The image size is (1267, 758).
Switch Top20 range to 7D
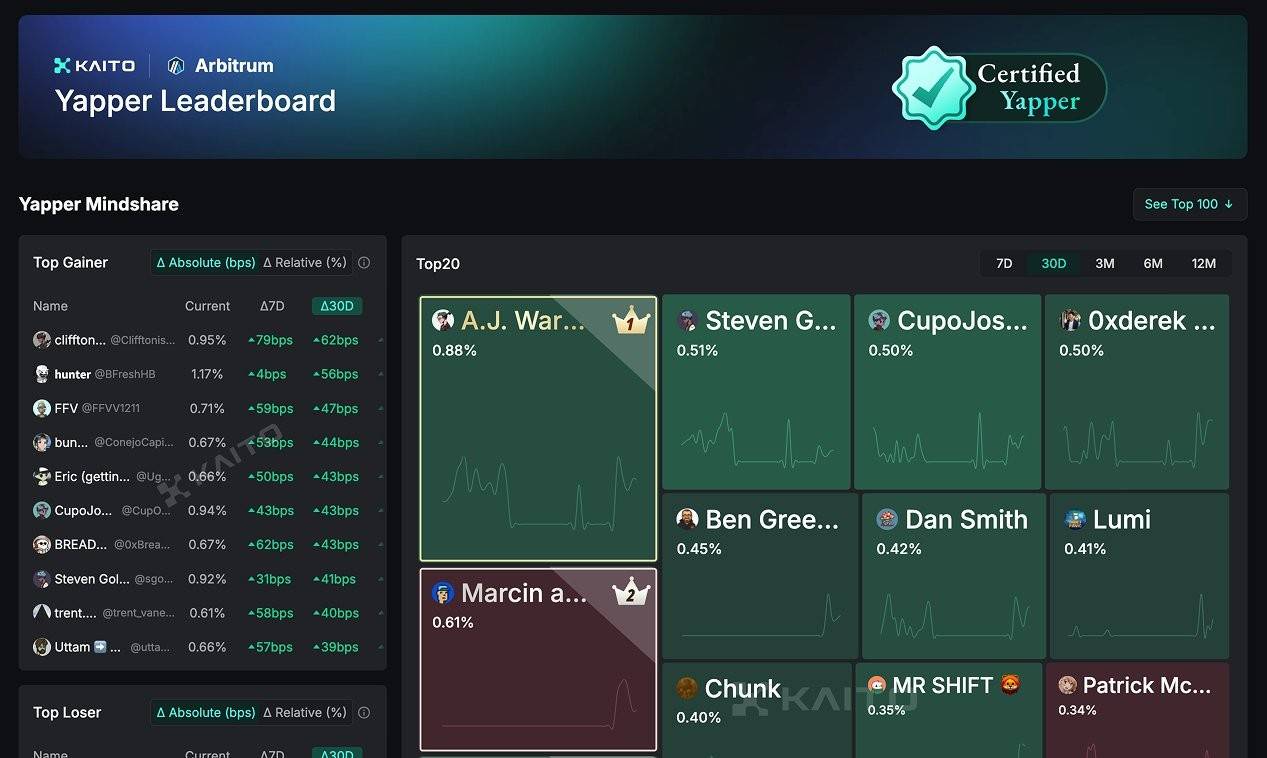pos(1004,264)
